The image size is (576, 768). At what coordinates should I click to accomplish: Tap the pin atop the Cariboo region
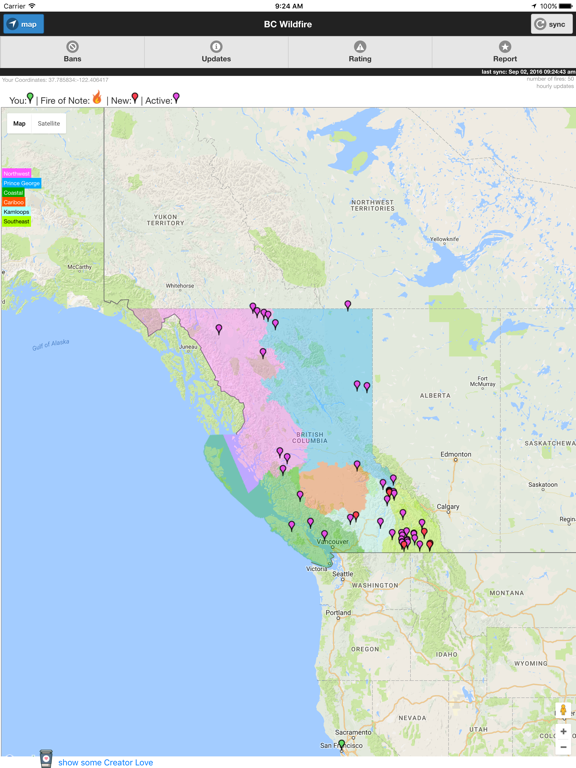pos(357,465)
